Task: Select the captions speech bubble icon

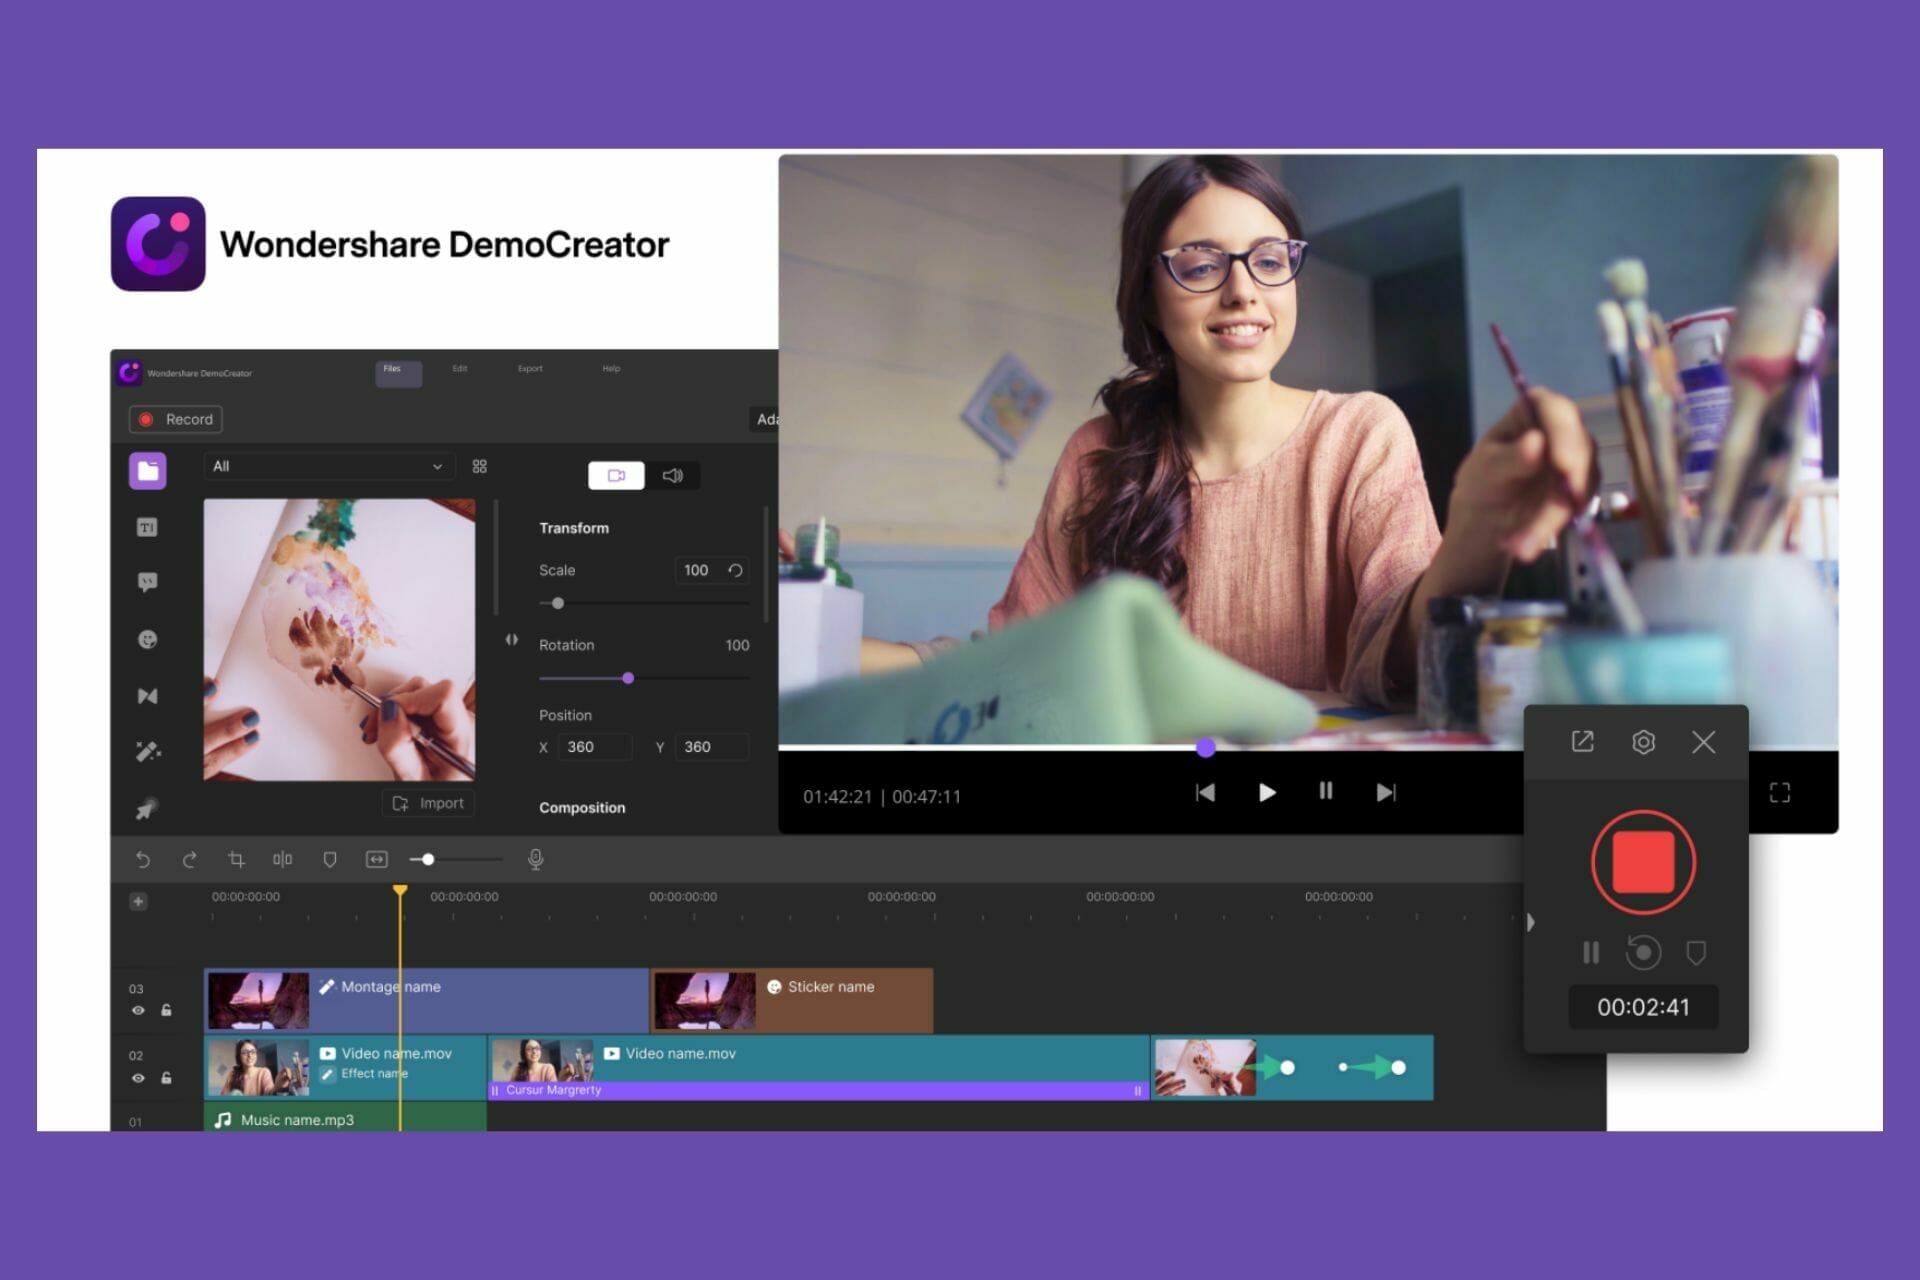Action: [147, 582]
